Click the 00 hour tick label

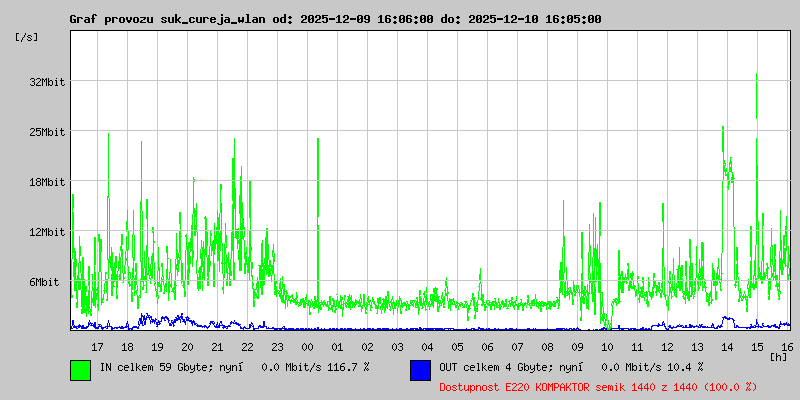coord(307,347)
